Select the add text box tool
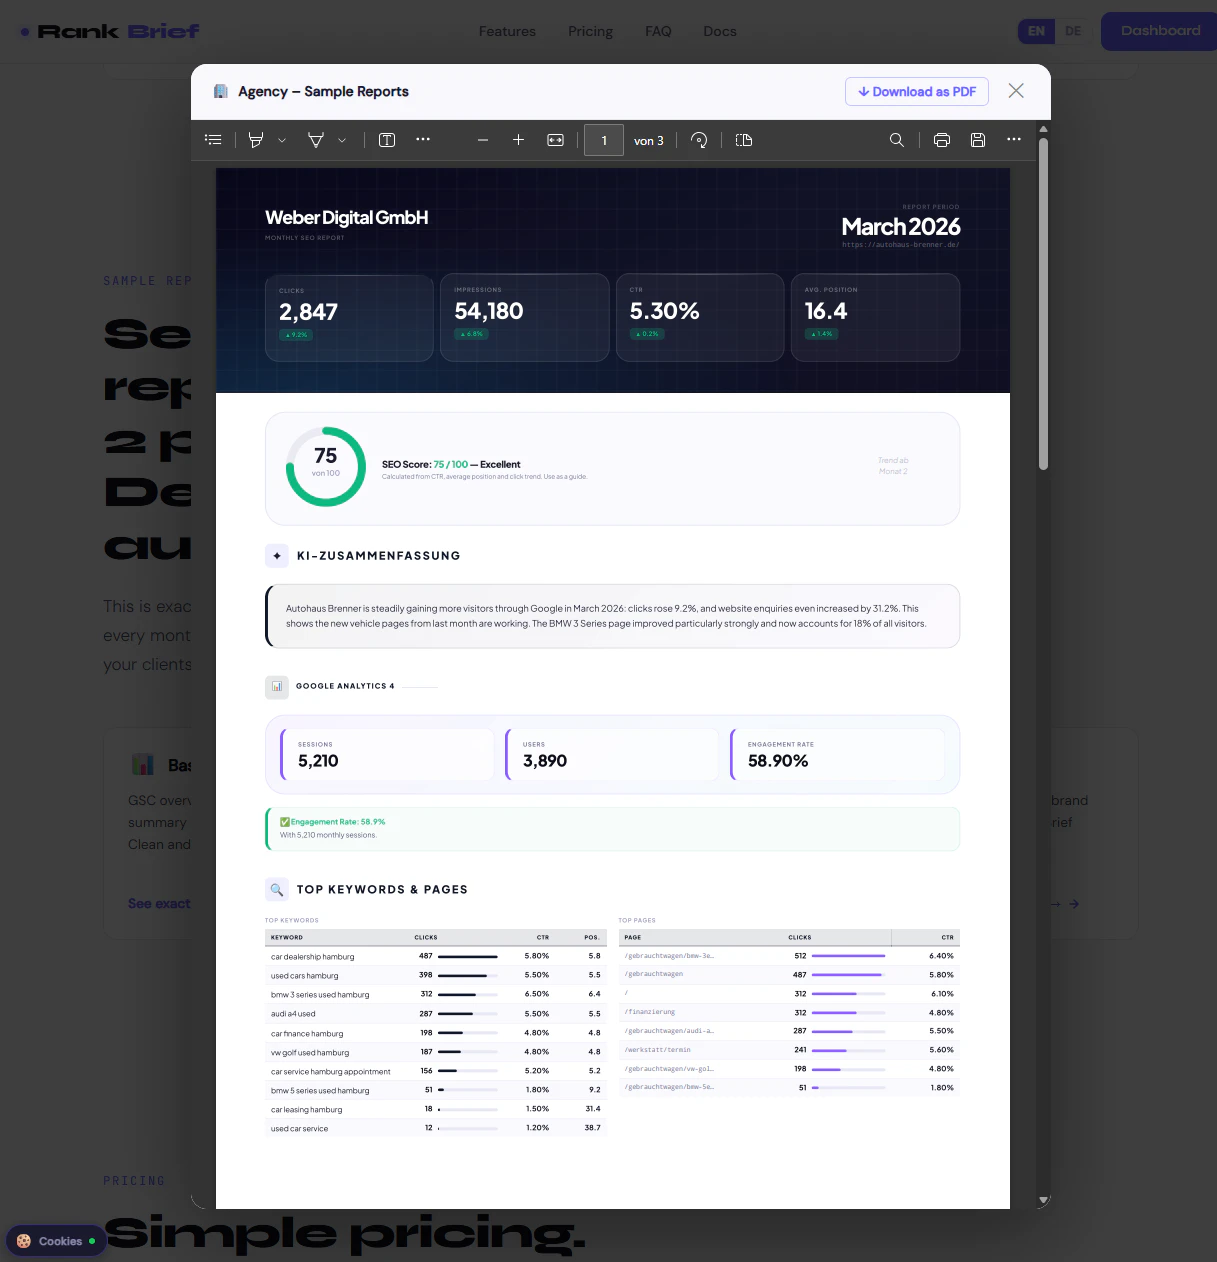The width and height of the screenshot is (1217, 1262). click(387, 140)
